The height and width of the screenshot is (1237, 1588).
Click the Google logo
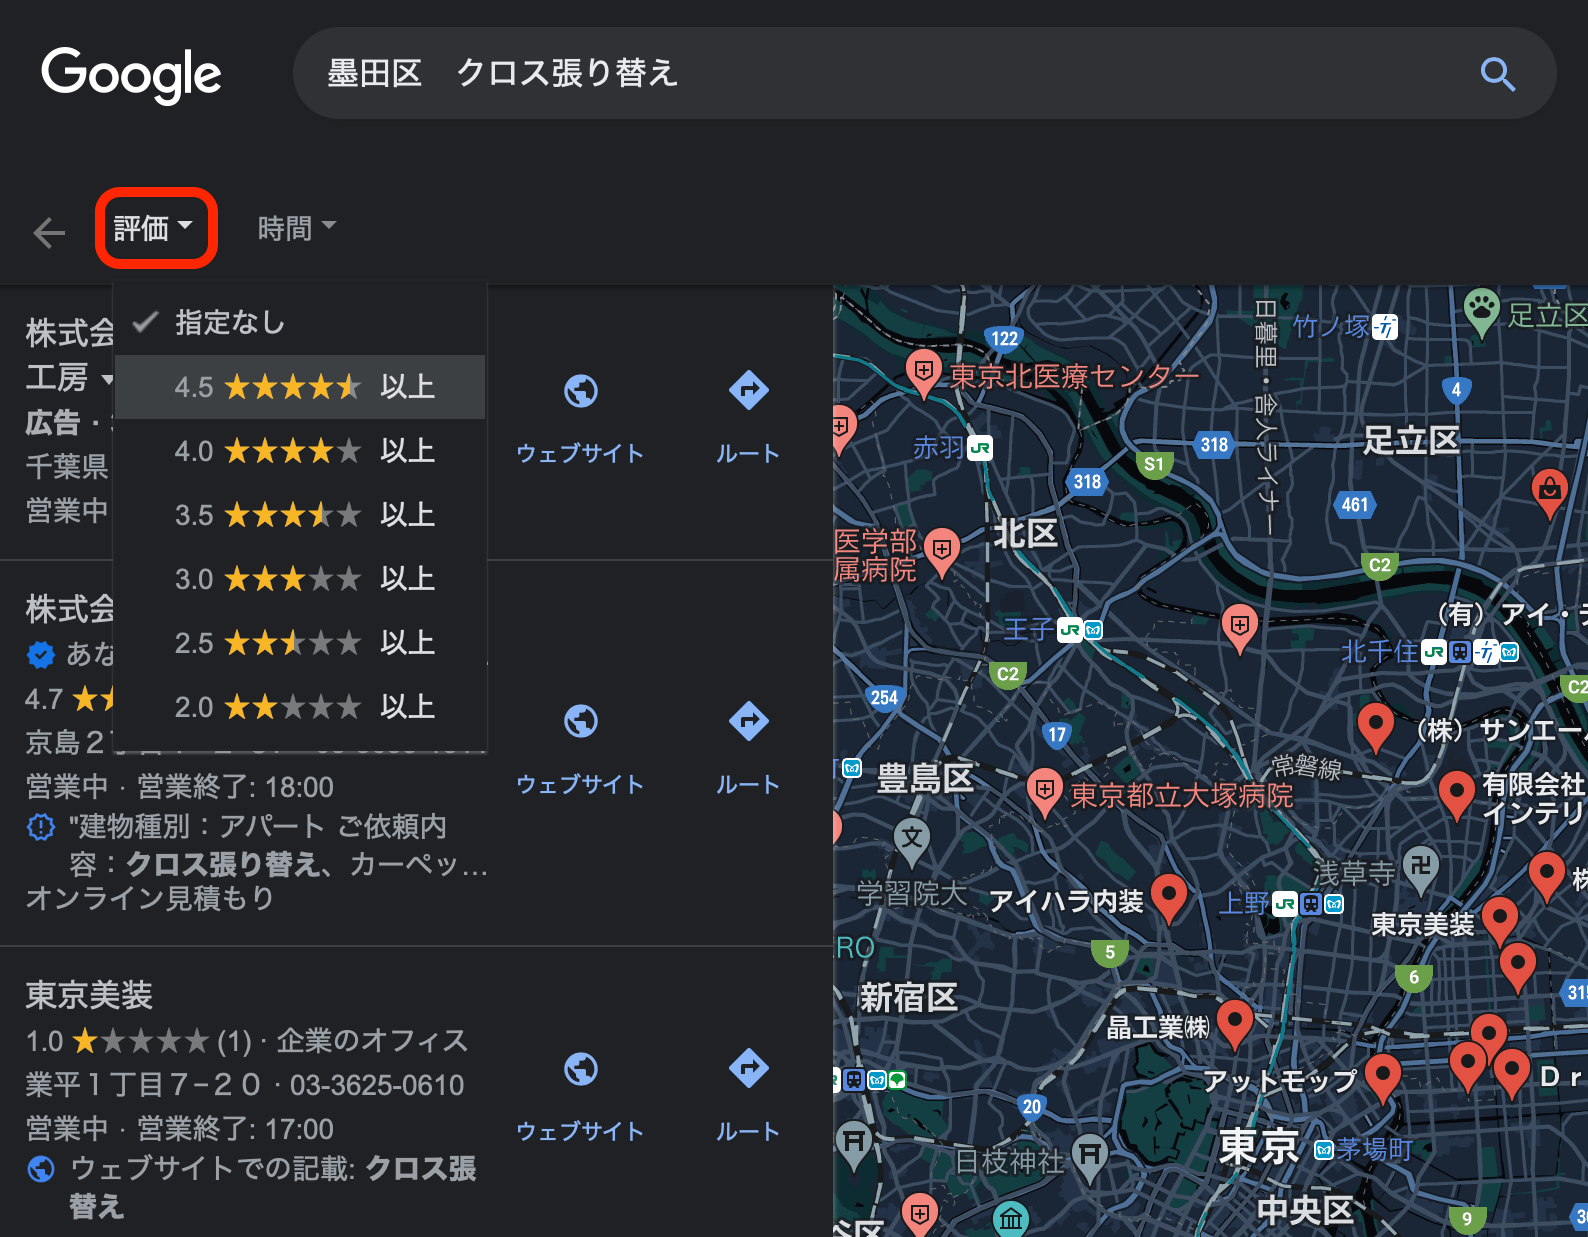[131, 74]
